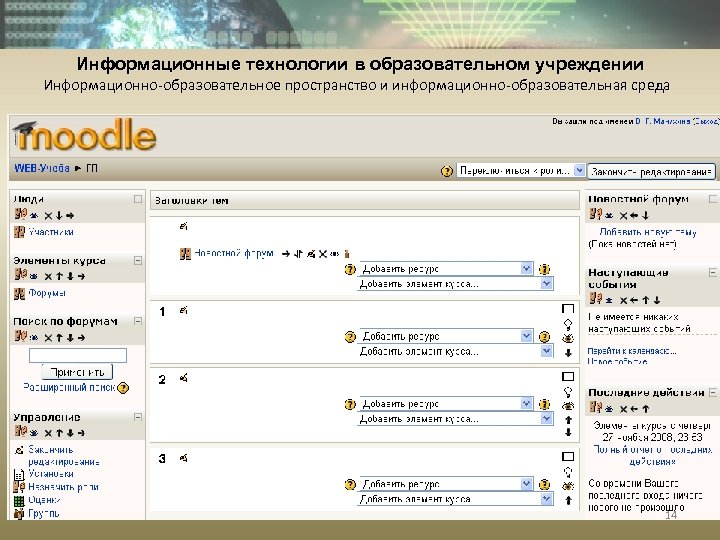Move topic 2 up with arrow
This screenshot has height=540, width=720.
coord(568,420)
